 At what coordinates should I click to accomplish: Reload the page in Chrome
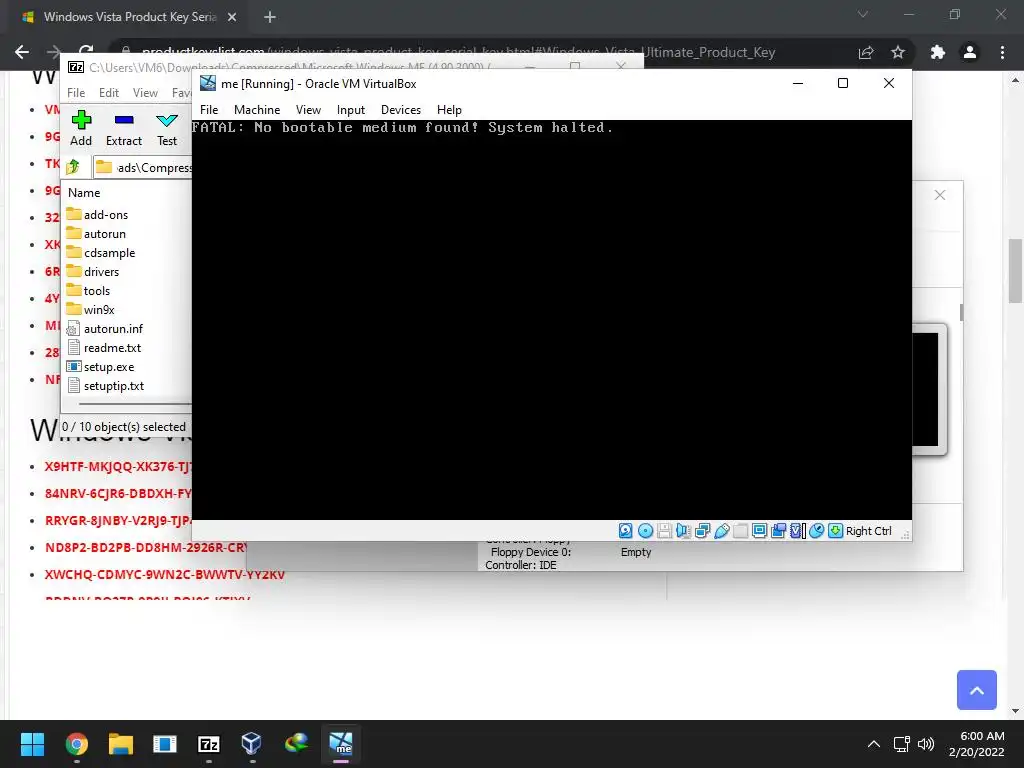coord(86,51)
